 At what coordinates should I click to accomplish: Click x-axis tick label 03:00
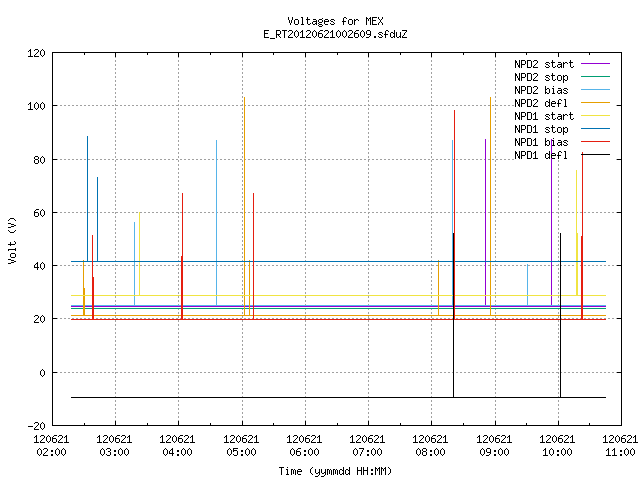[x=115, y=453]
